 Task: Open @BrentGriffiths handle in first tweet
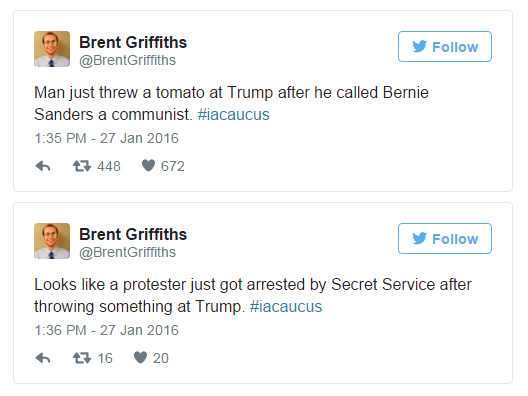pyautogui.click(x=127, y=61)
